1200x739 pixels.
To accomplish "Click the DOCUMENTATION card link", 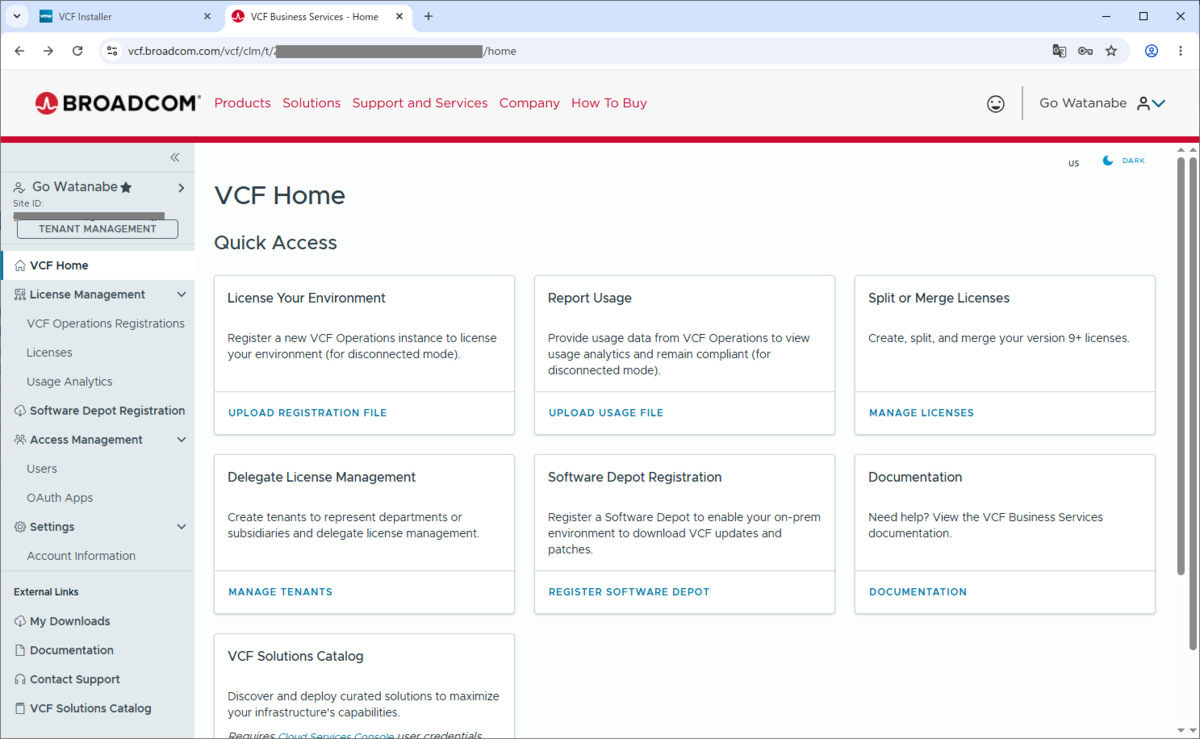I will (918, 592).
